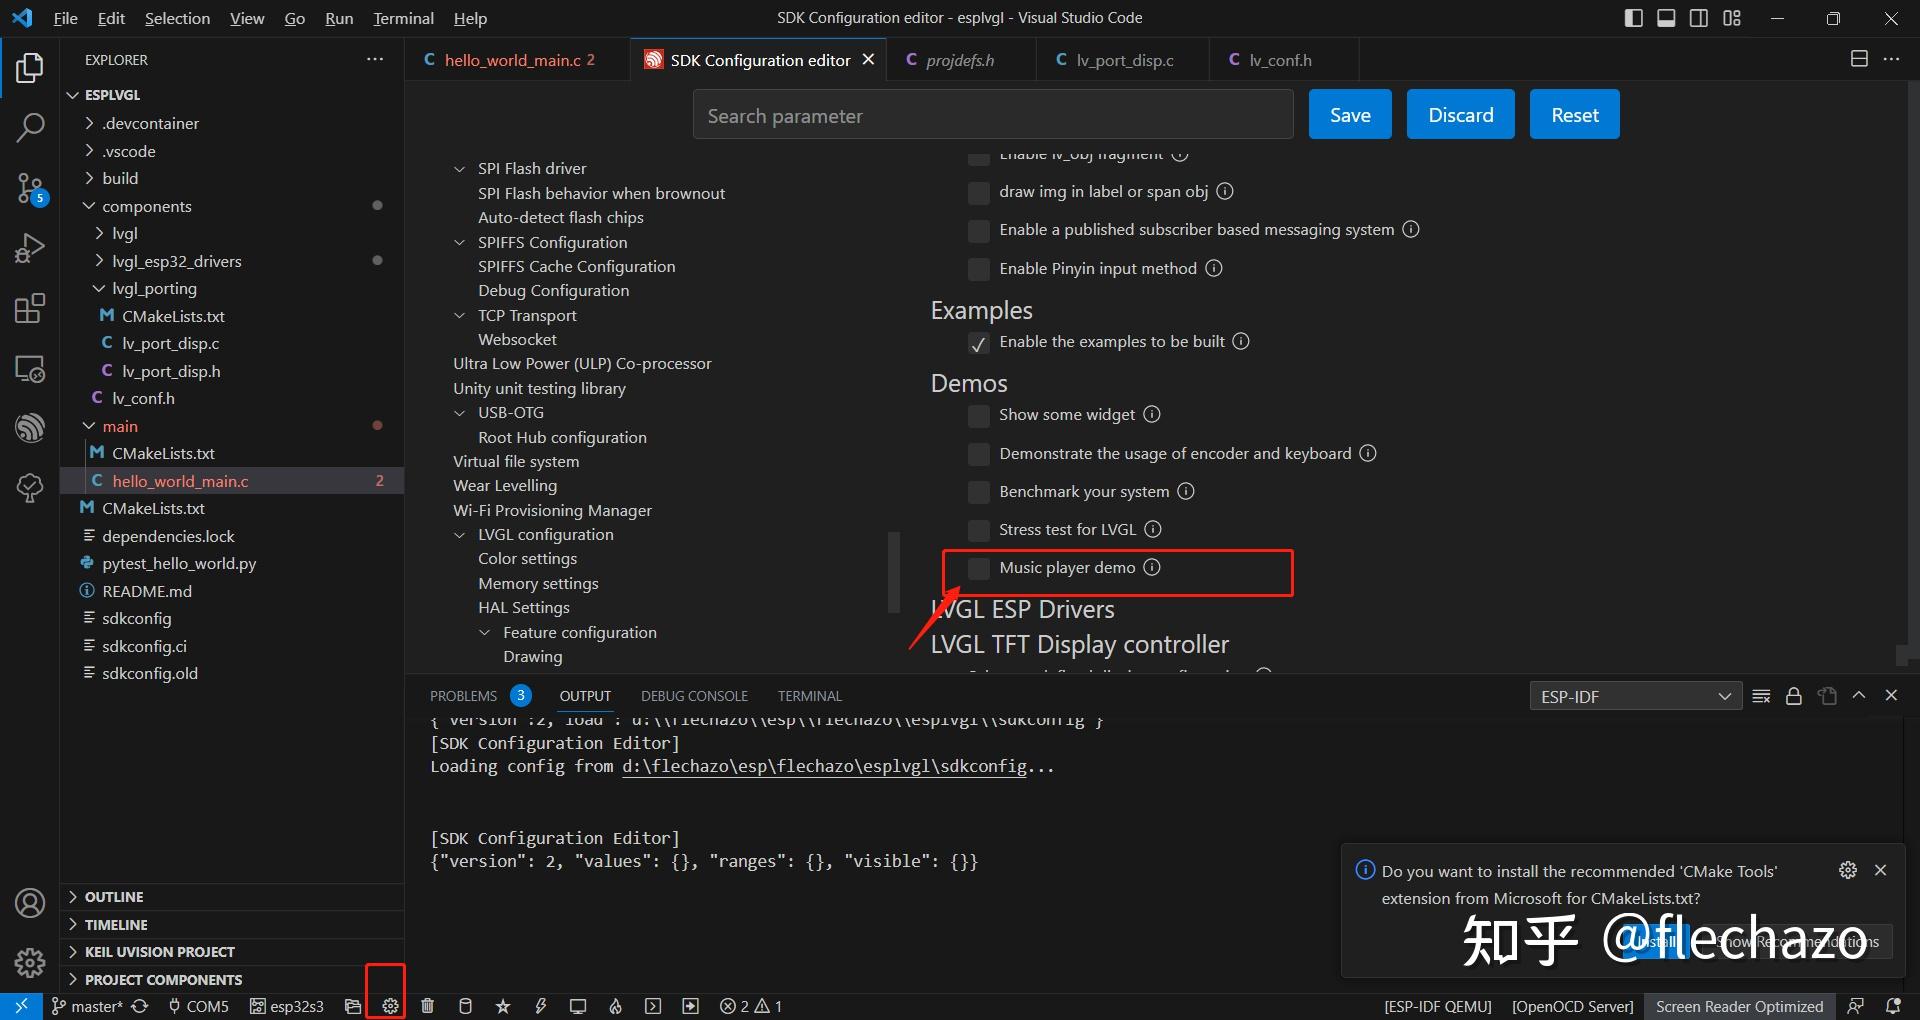Open the Search view in activity bar
The image size is (1920, 1020).
[30, 127]
